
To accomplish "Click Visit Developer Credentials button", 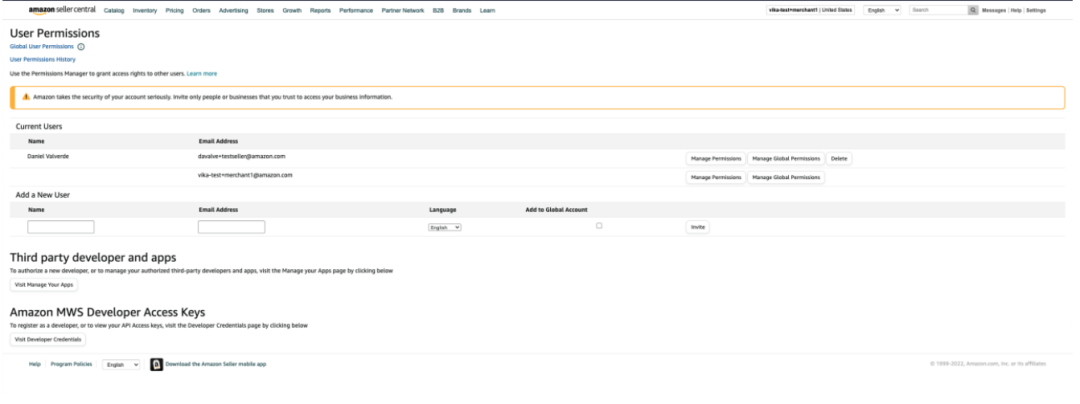I will [48, 339].
